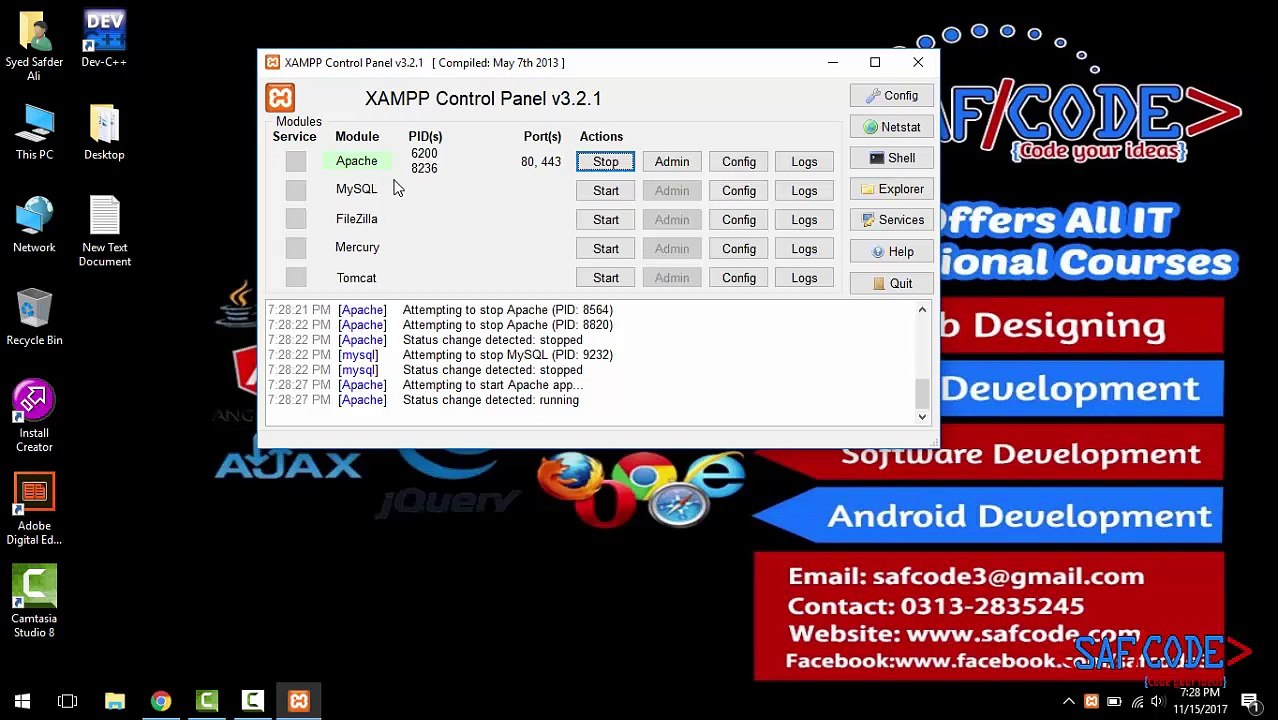Toggle FileZilla service checkbox
Image resolution: width=1278 pixels, height=720 pixels.
[295, 219]
